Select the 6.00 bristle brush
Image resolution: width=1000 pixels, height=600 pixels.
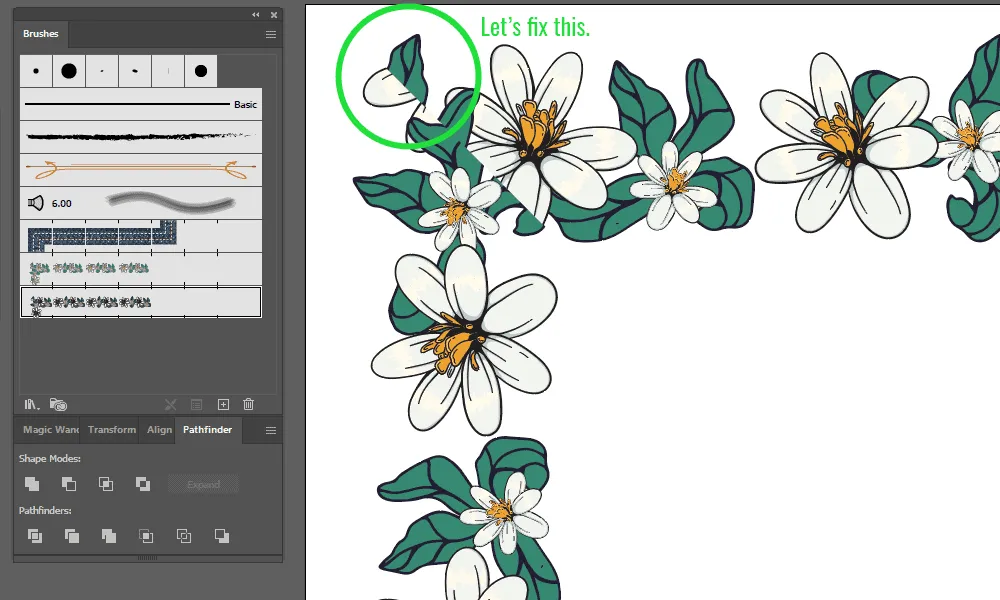[x=141, y=203]
